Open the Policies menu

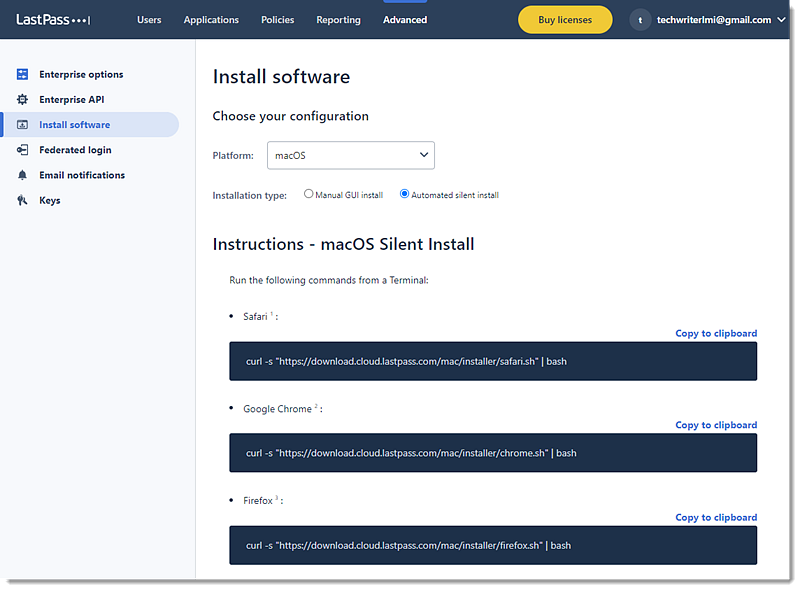277,20
